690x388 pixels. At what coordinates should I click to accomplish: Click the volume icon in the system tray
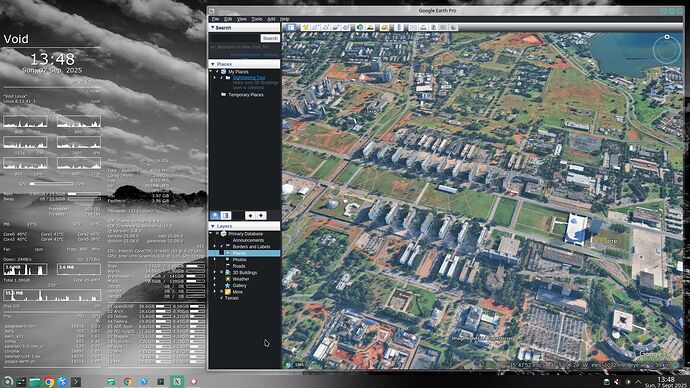coord(617,382)
